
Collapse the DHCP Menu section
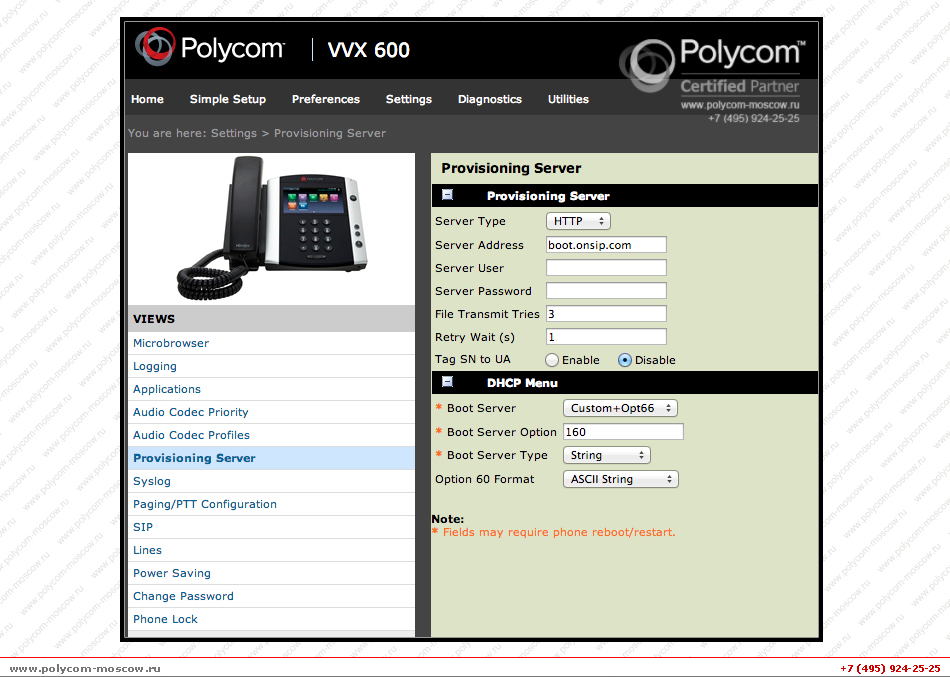448,382
